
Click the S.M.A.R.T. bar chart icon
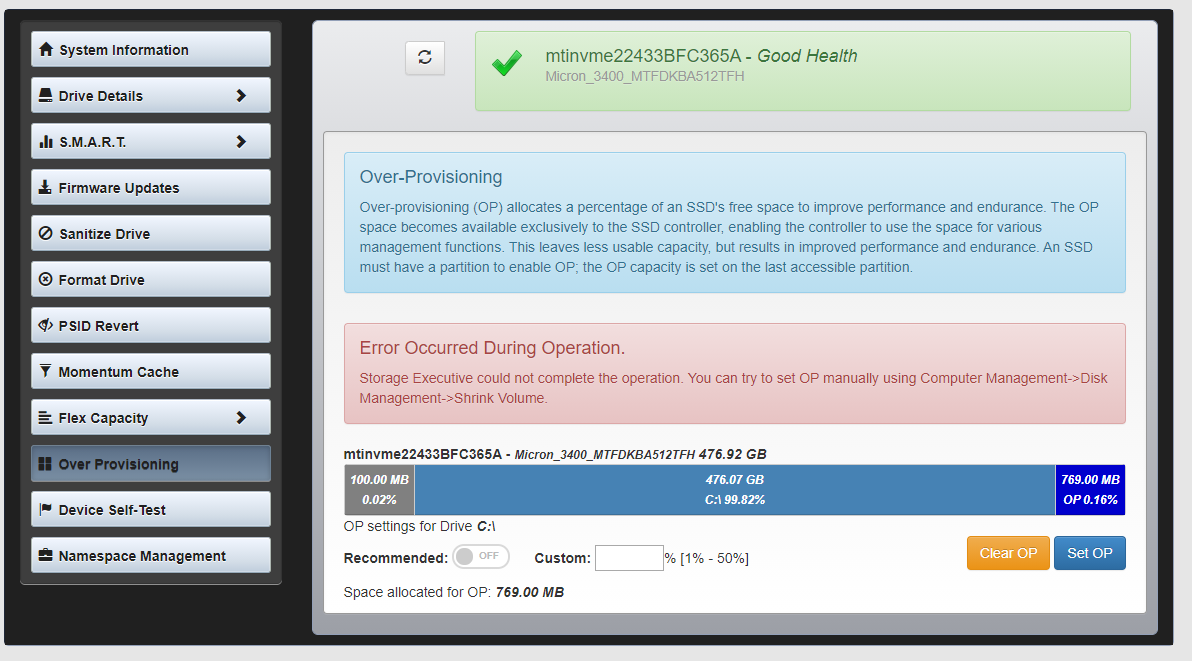(46, 141)
